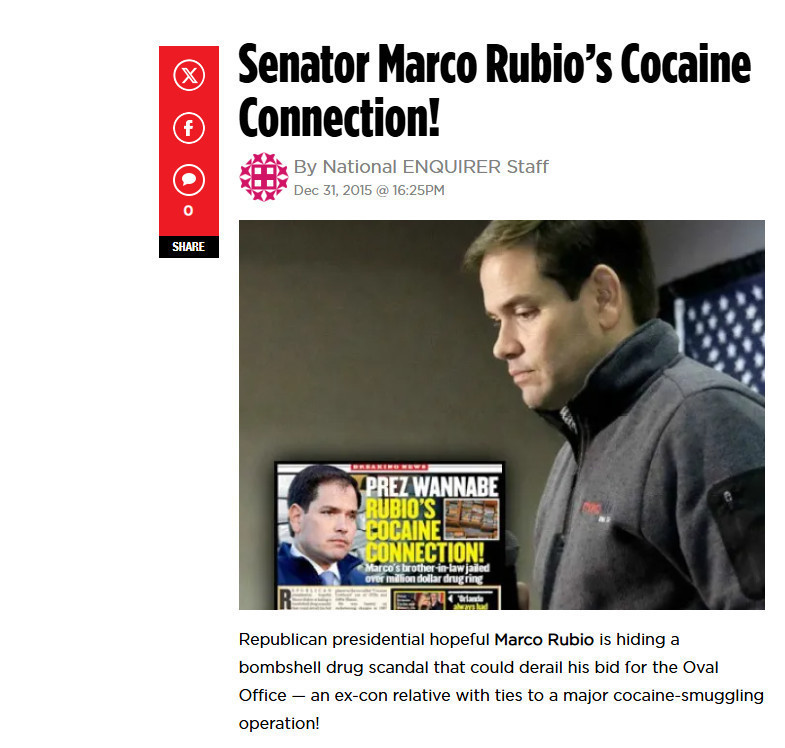Click the PREZ WANNABE text on the cover
Screen dimensions: 785x748
click(x=432, y=486)
